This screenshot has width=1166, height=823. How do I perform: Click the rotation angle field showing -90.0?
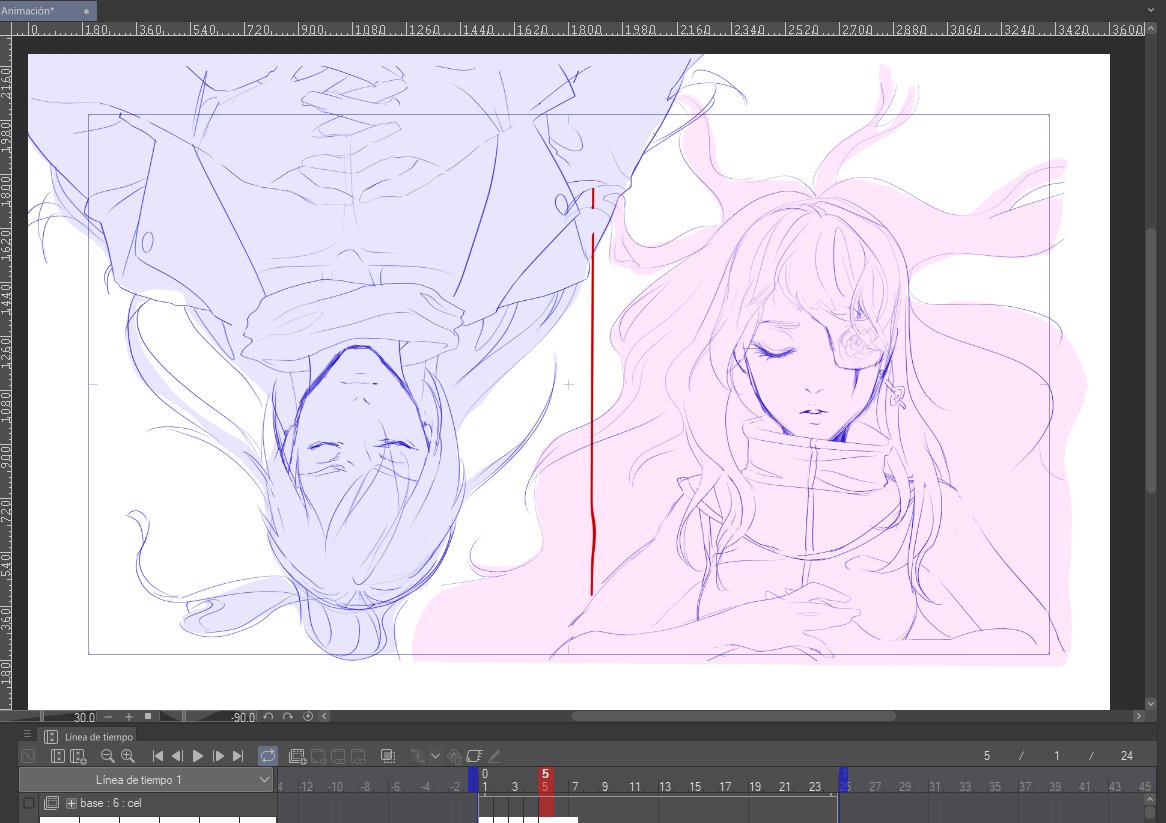pyautogui.click(x=242, y=717)
